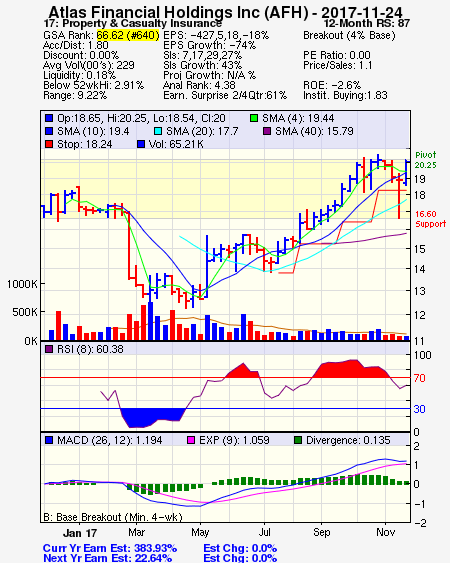Screen dimensions: 450x563
Task: Click the 'EXP (9): 1.059' legend text
Action: click(234, 440)
